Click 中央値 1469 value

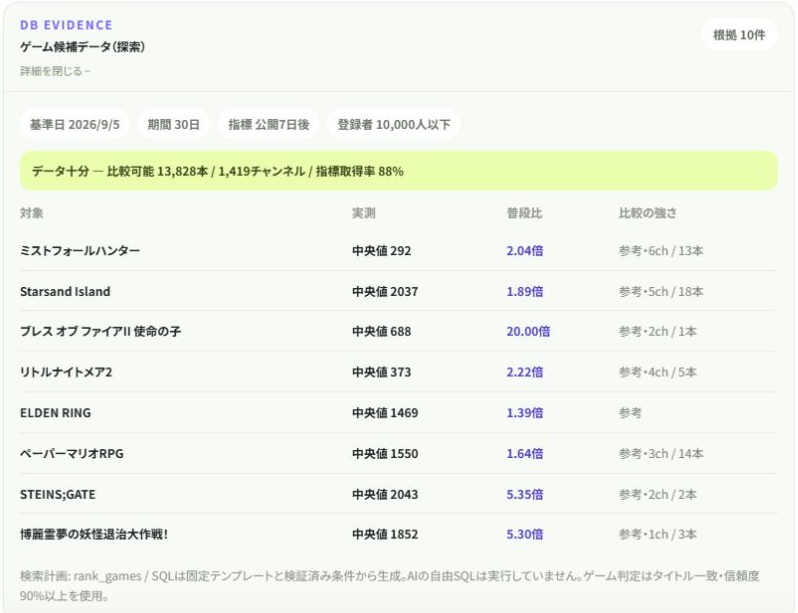(x=385, y=413)
